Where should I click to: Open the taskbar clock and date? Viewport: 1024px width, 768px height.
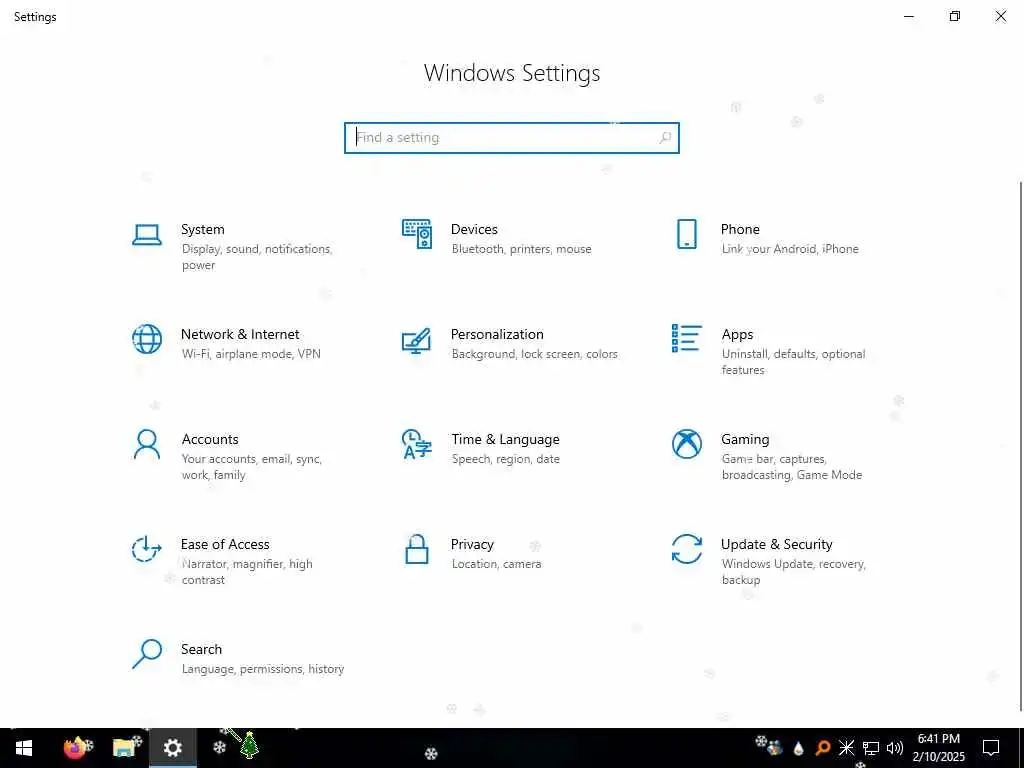[938, 748]
